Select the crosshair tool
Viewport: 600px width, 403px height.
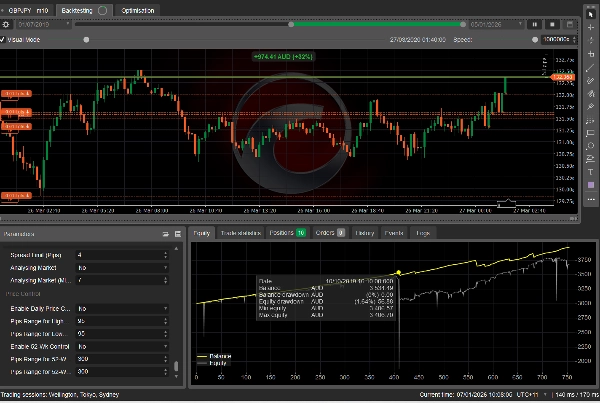(x=591, y=23)
